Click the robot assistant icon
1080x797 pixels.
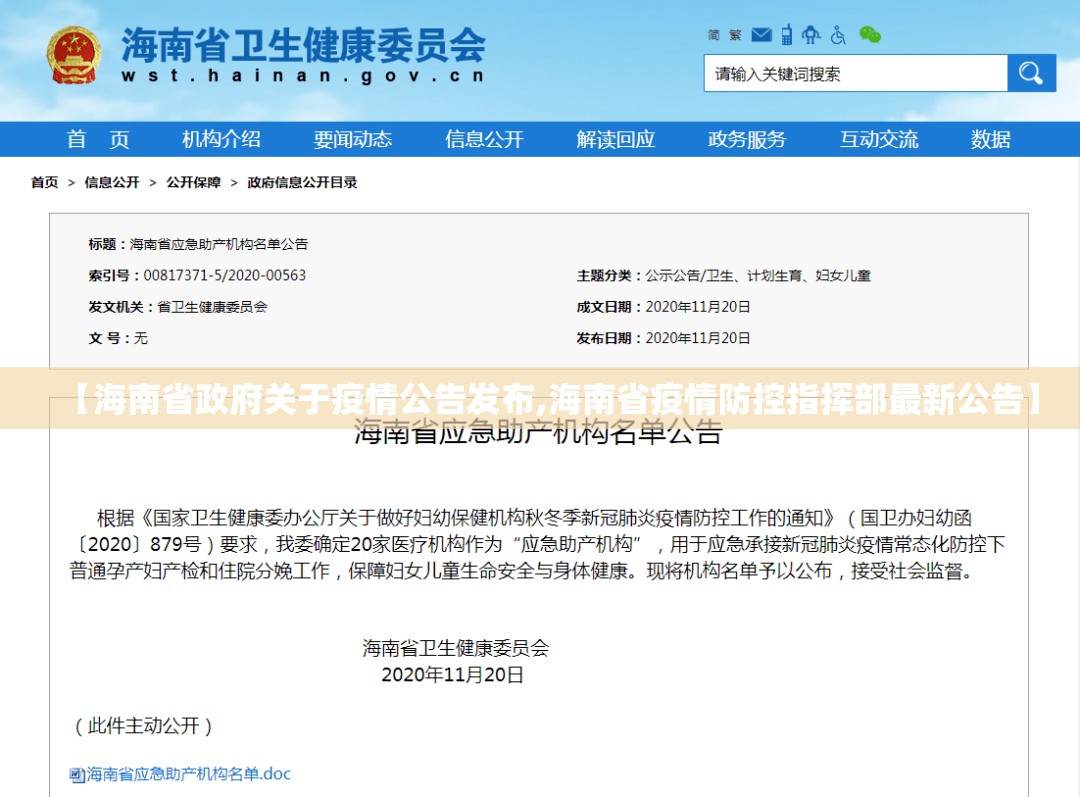click(811, 35)
